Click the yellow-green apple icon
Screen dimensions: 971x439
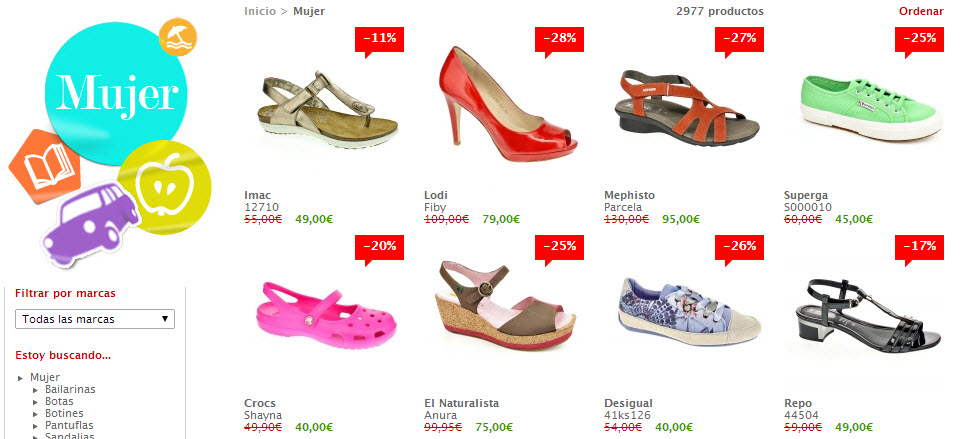click(165, 187)
